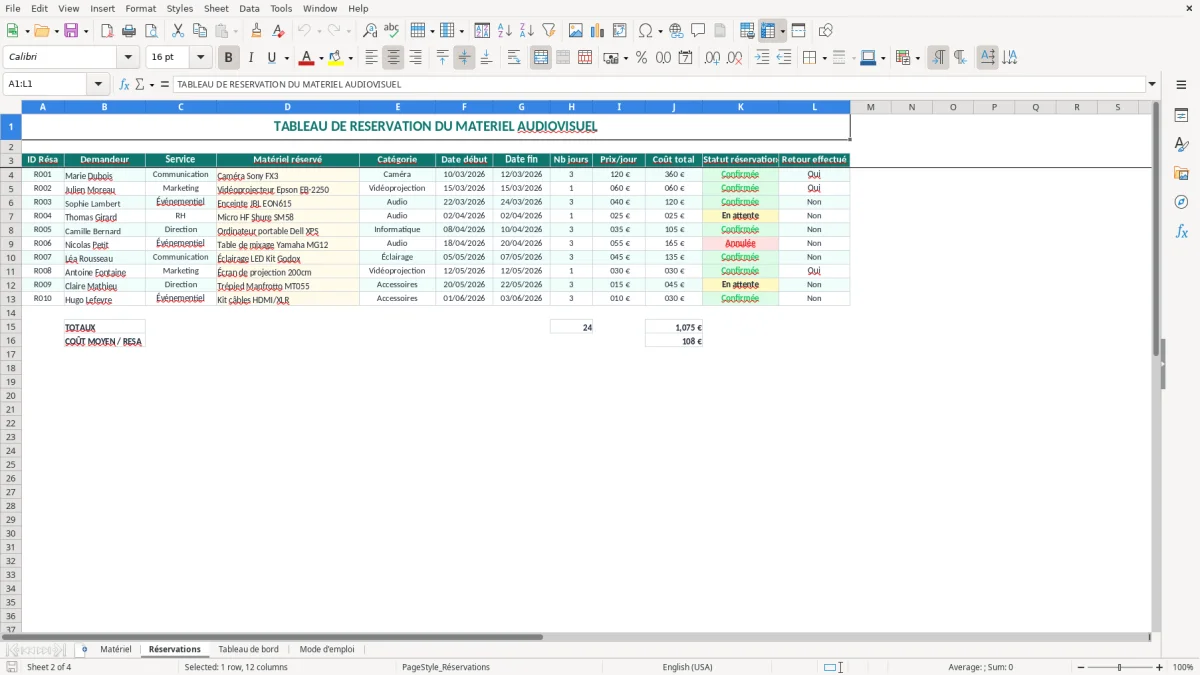Toggle Italic formatting
1200x675 pixels.
(x=250, y=58)
